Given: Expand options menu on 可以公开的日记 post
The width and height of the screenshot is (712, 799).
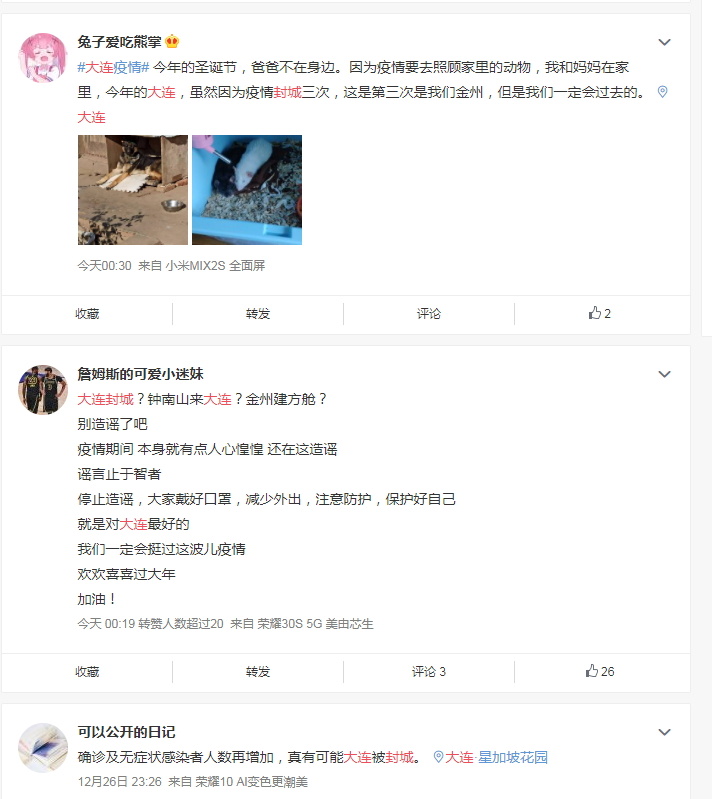Looking at the screenshot, I should click(664, 732).
